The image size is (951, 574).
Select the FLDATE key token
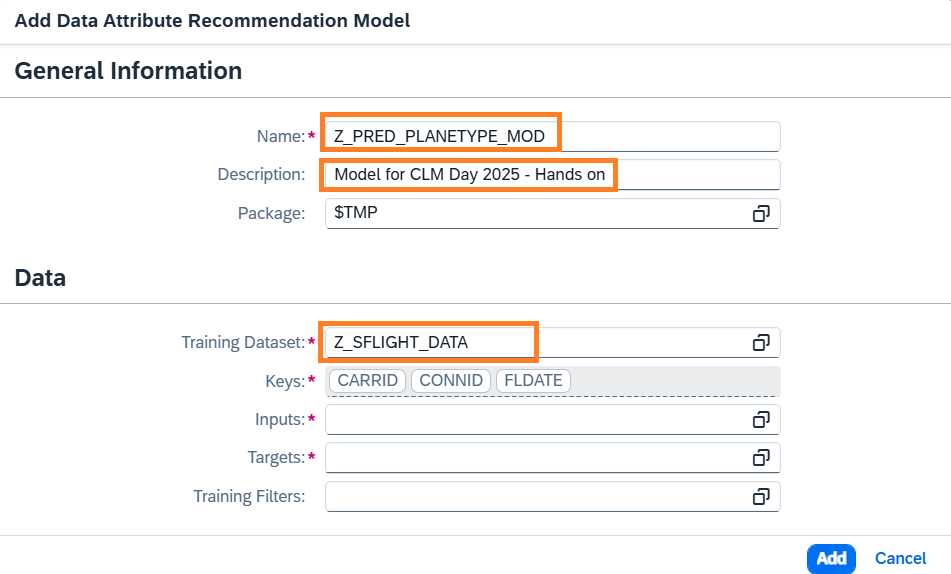tap(534, 381)
